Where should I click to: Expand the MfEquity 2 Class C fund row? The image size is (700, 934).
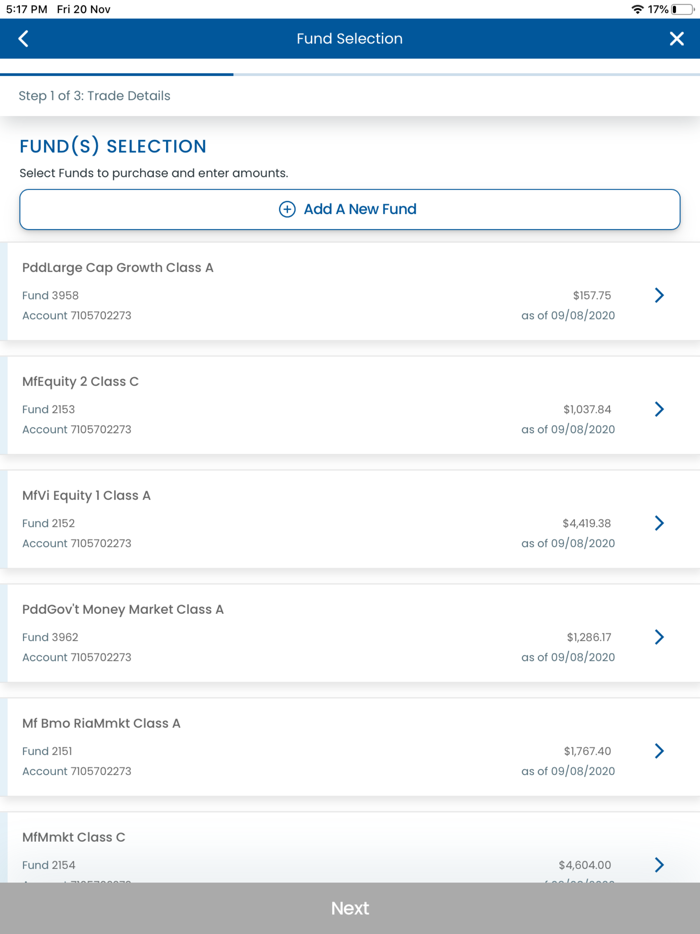(658, 409)
